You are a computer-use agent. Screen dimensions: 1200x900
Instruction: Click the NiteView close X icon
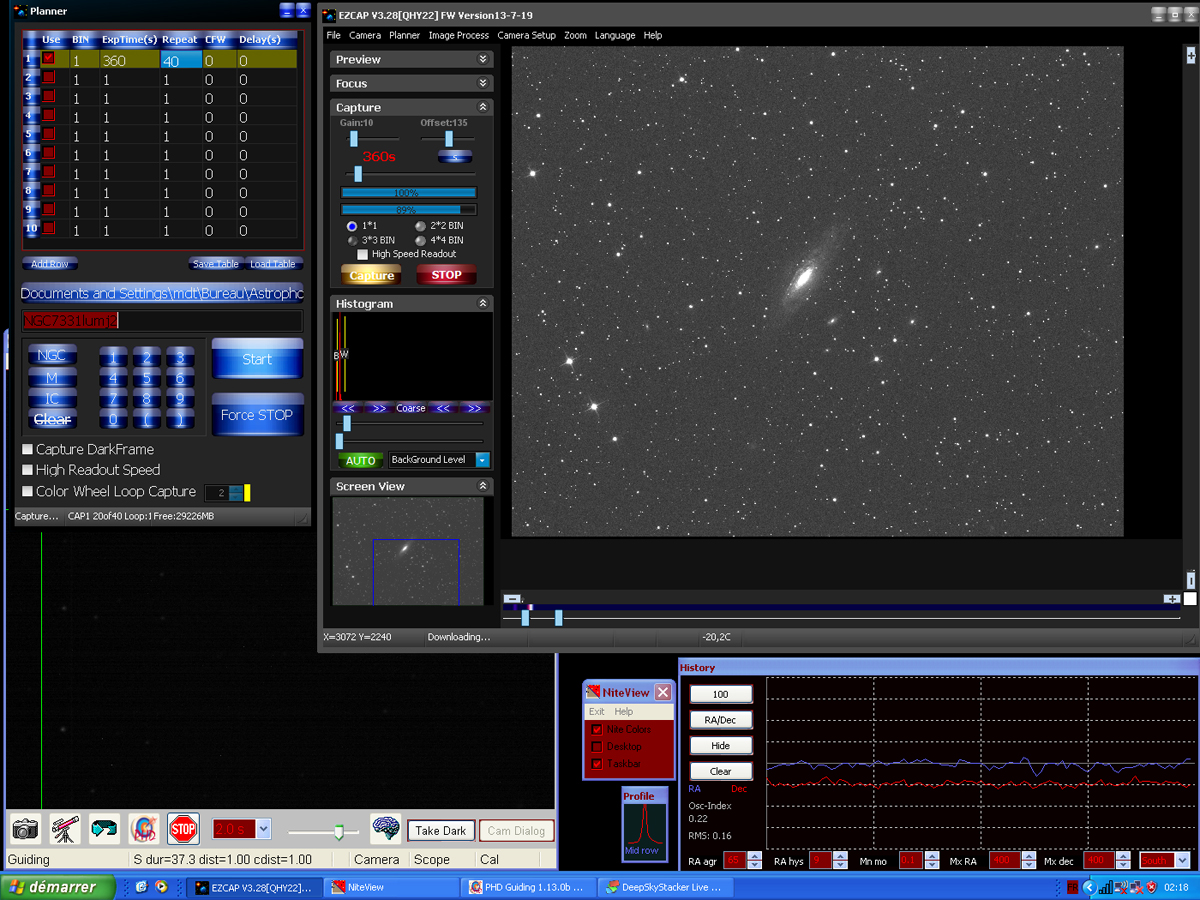[x=663, y=692]
